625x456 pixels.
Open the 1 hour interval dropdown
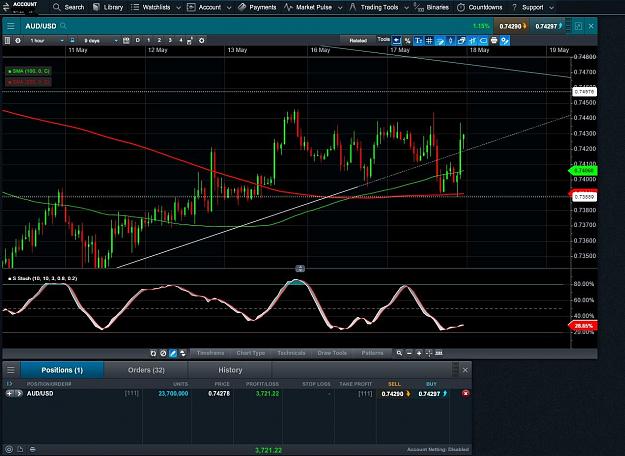[45, 40]
